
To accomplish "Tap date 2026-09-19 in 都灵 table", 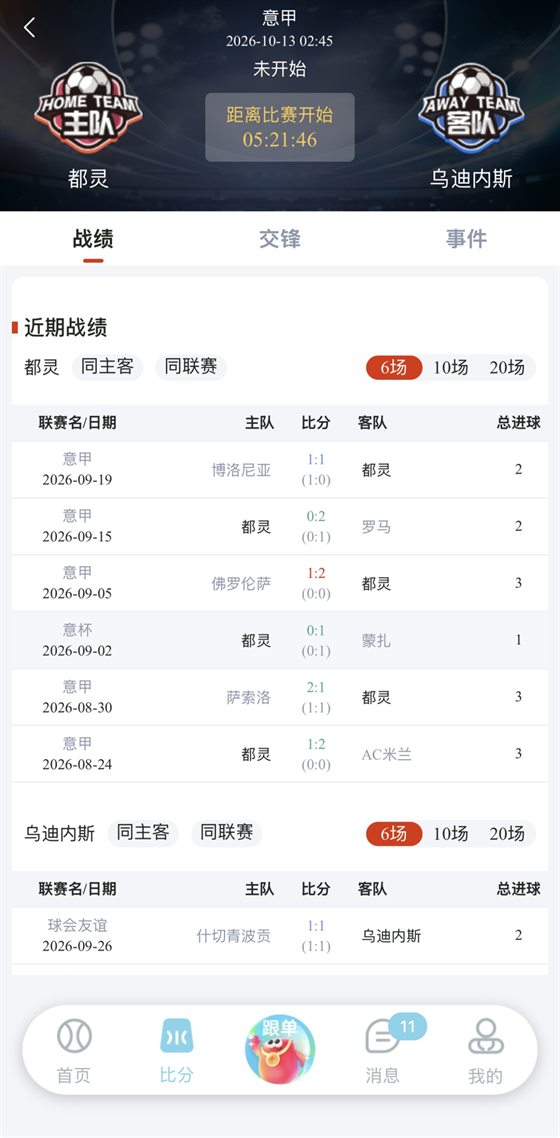I will [x=77, y=480].
